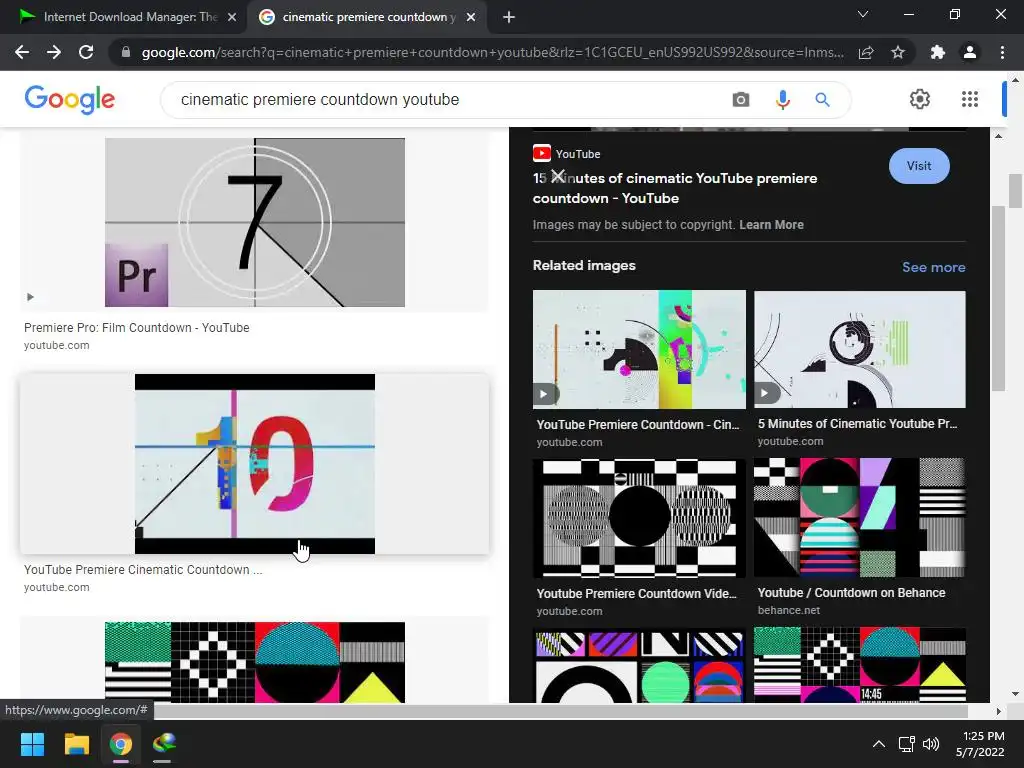
Task: Open Internet Download Manager from taskbar
Action: 163,744
